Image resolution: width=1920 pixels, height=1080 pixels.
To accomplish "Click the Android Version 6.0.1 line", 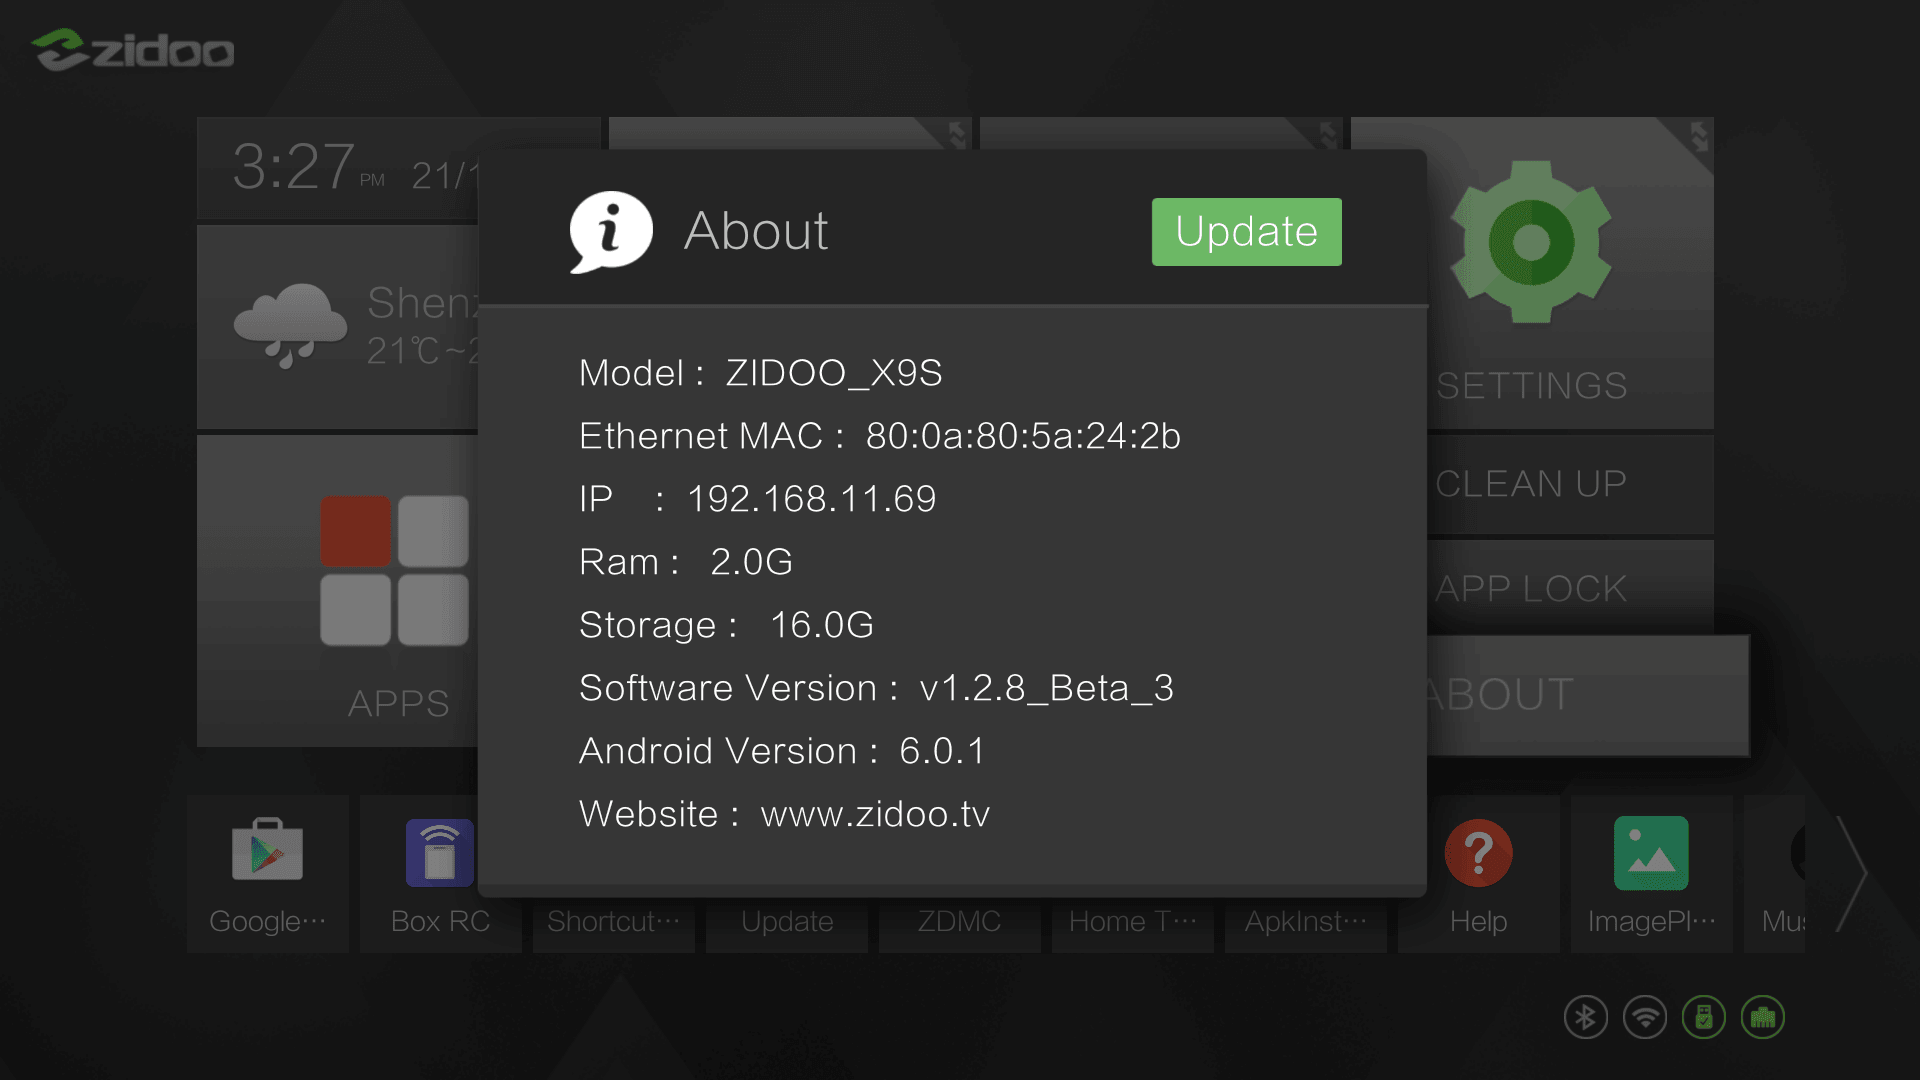I will click(x=782, y=751).
